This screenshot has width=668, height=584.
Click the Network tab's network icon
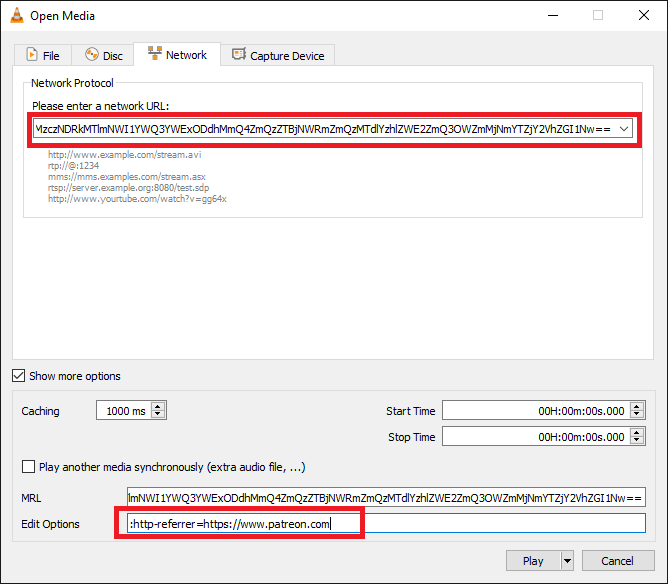pyautogui.click(x=155, y=54)
